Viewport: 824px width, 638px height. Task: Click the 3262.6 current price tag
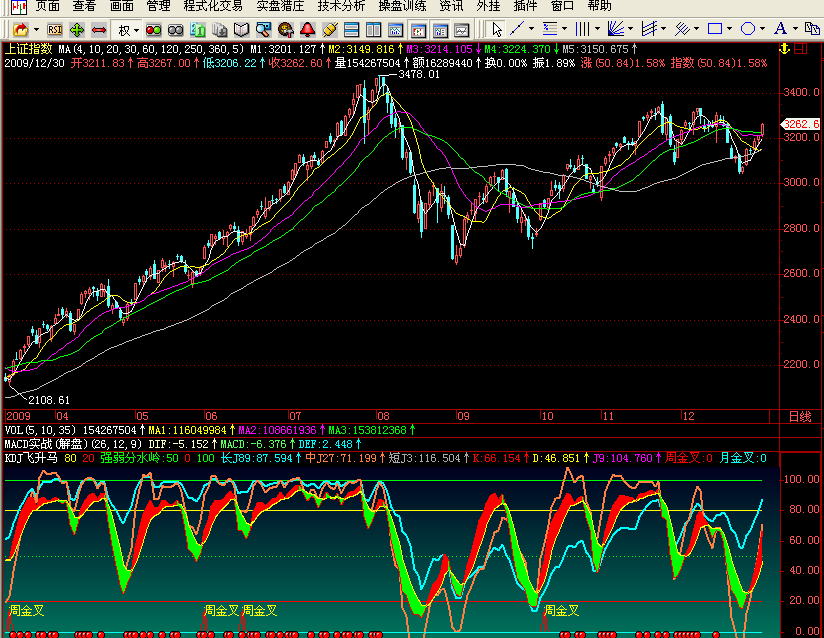(800, 124)
